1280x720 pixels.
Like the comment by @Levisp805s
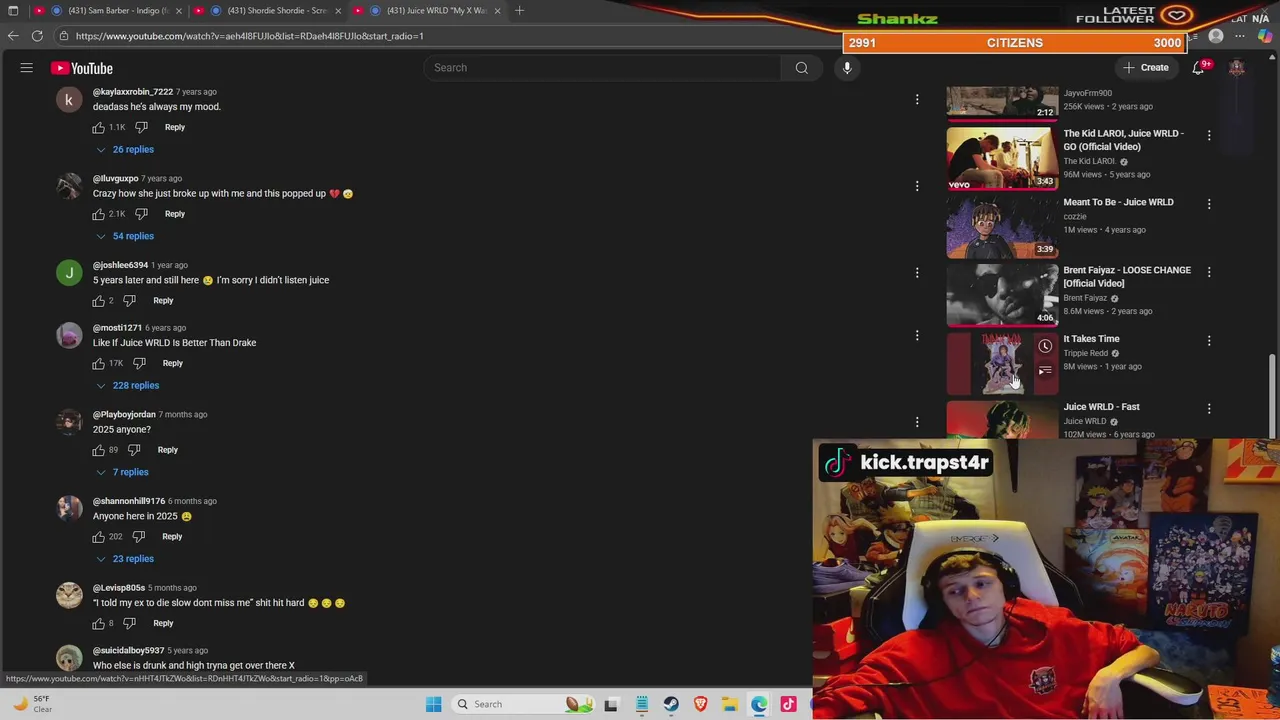click(x=99, y=623)
